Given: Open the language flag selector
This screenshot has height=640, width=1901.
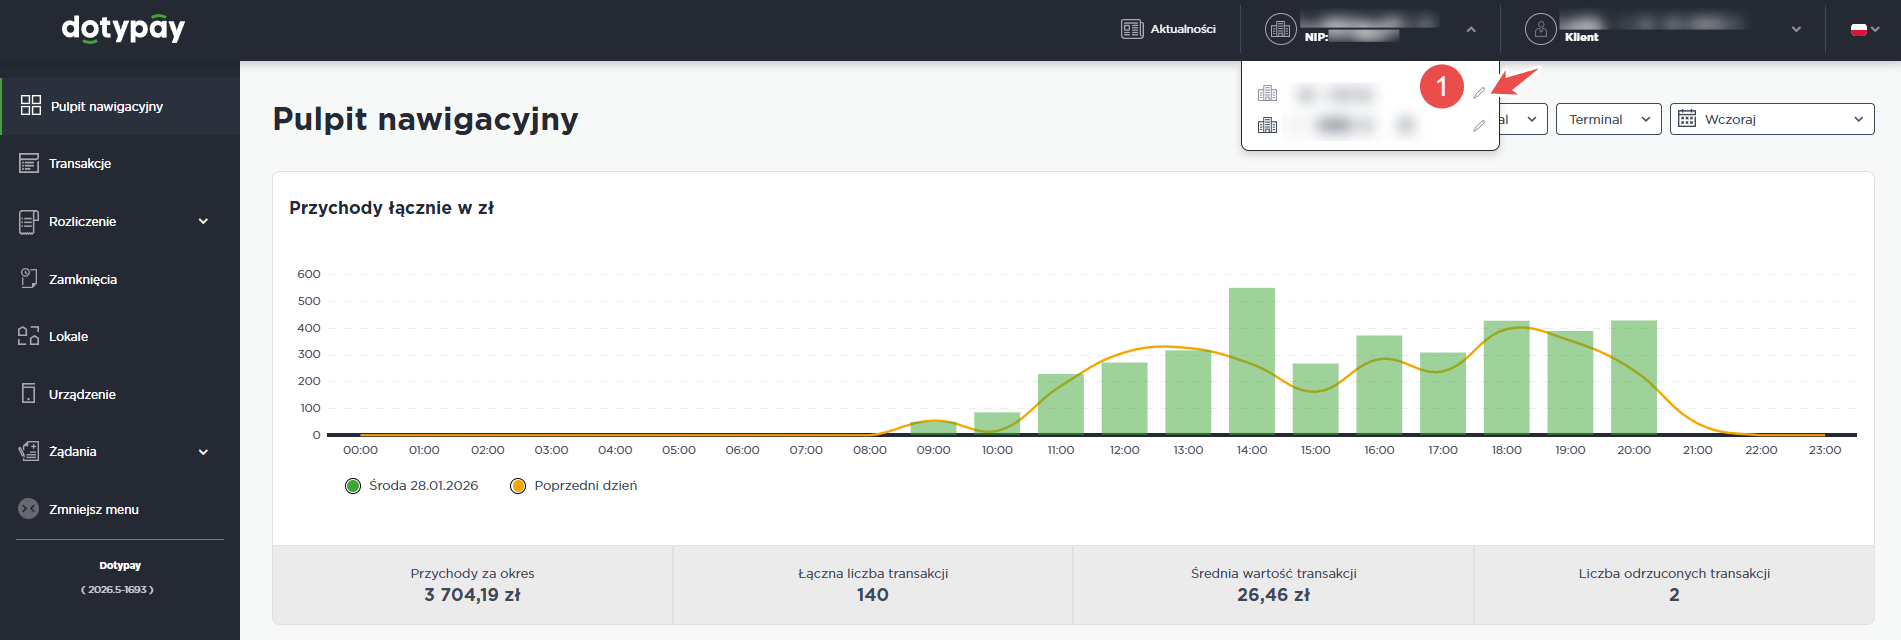Looking at the screenshot, I should point(1864,29).
